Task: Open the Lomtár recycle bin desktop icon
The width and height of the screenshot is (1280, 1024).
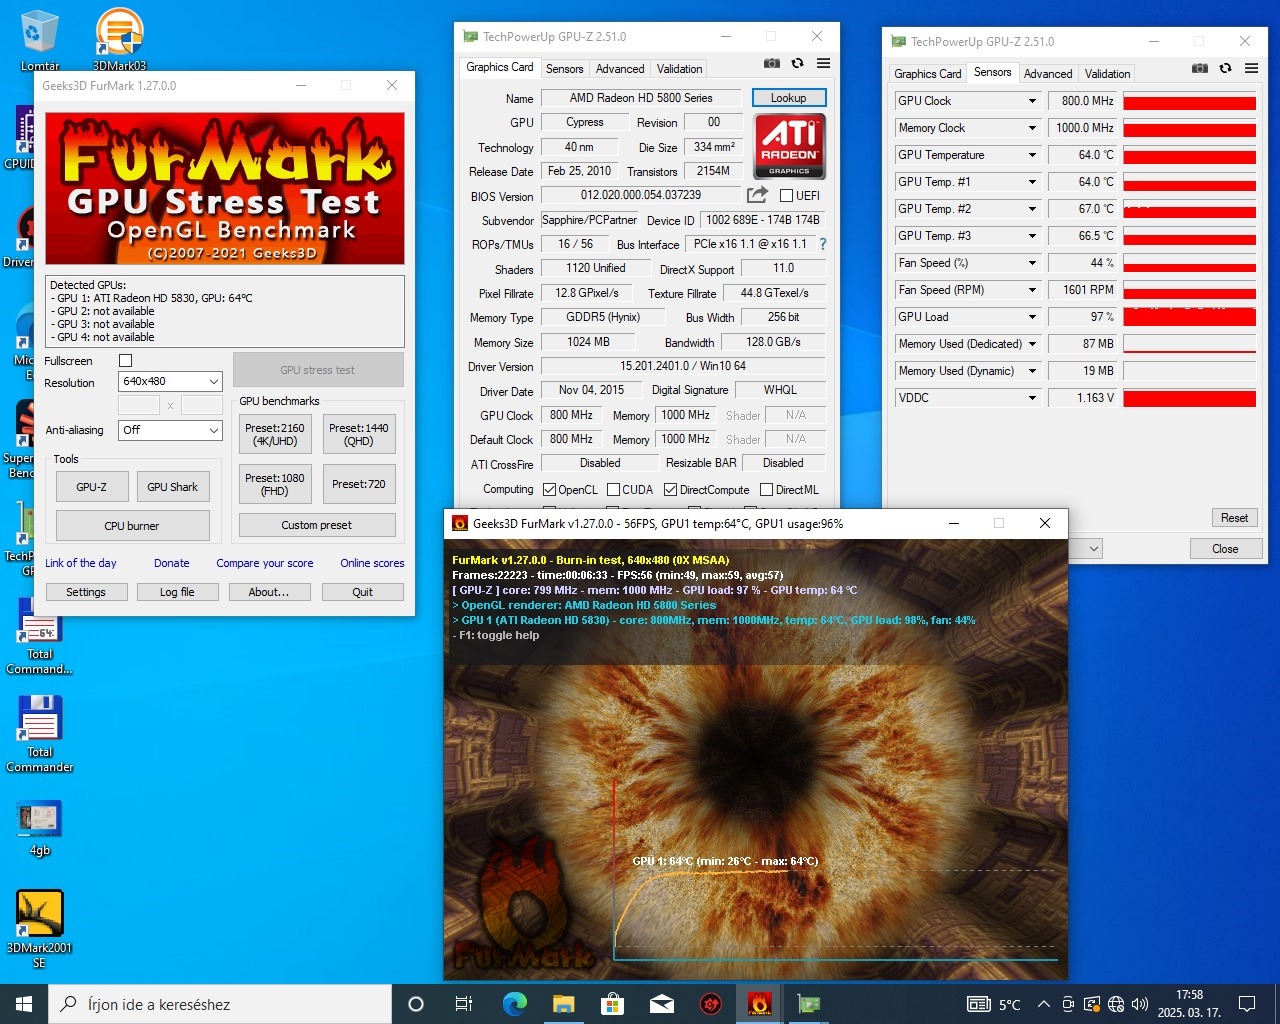Action: pyautogui.click(x=40, y=40)
